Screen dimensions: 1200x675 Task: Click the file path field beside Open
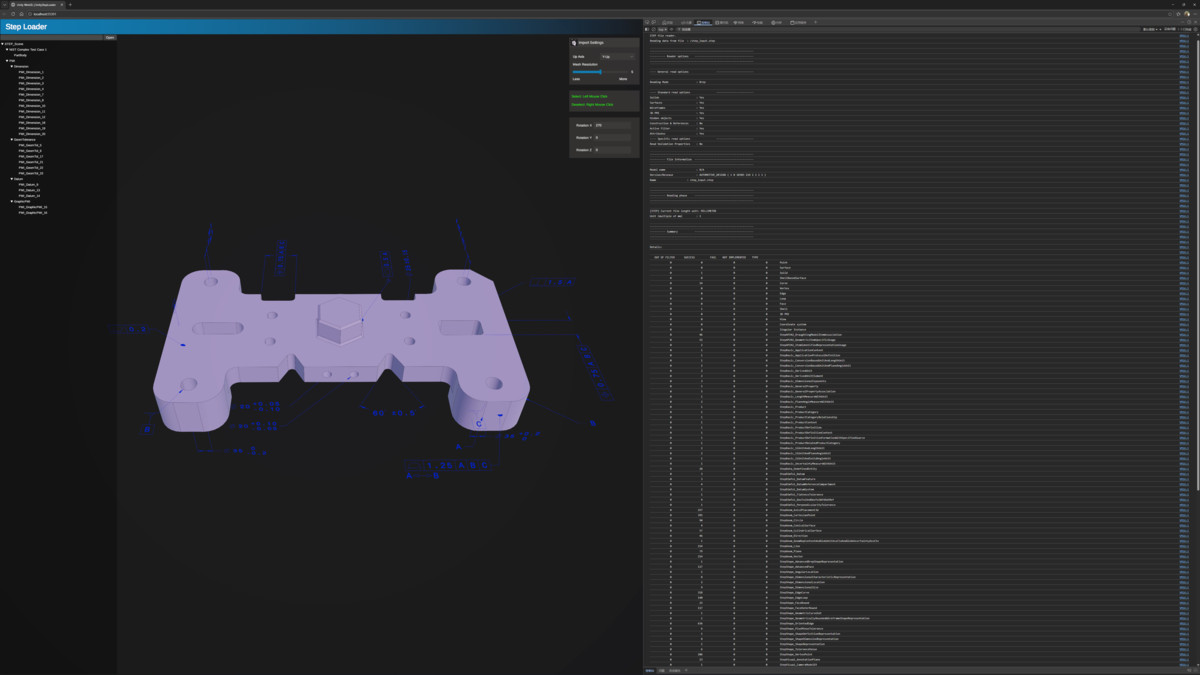pyautogui.click(x=52, y=38)
